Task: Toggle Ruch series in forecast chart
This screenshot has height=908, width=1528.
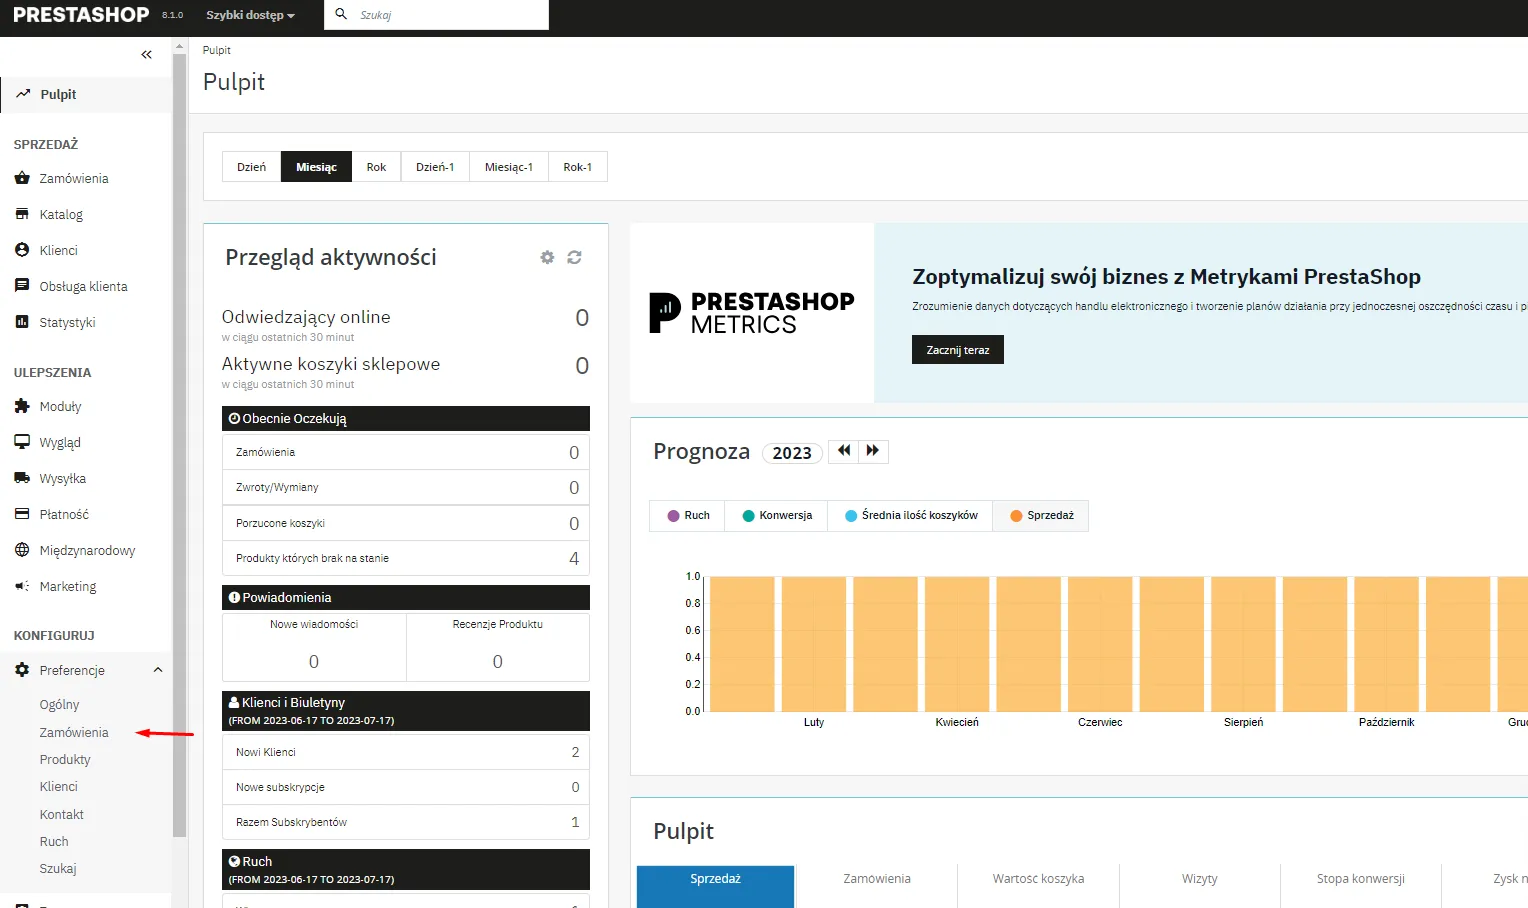Action: (x=687, y=516)
